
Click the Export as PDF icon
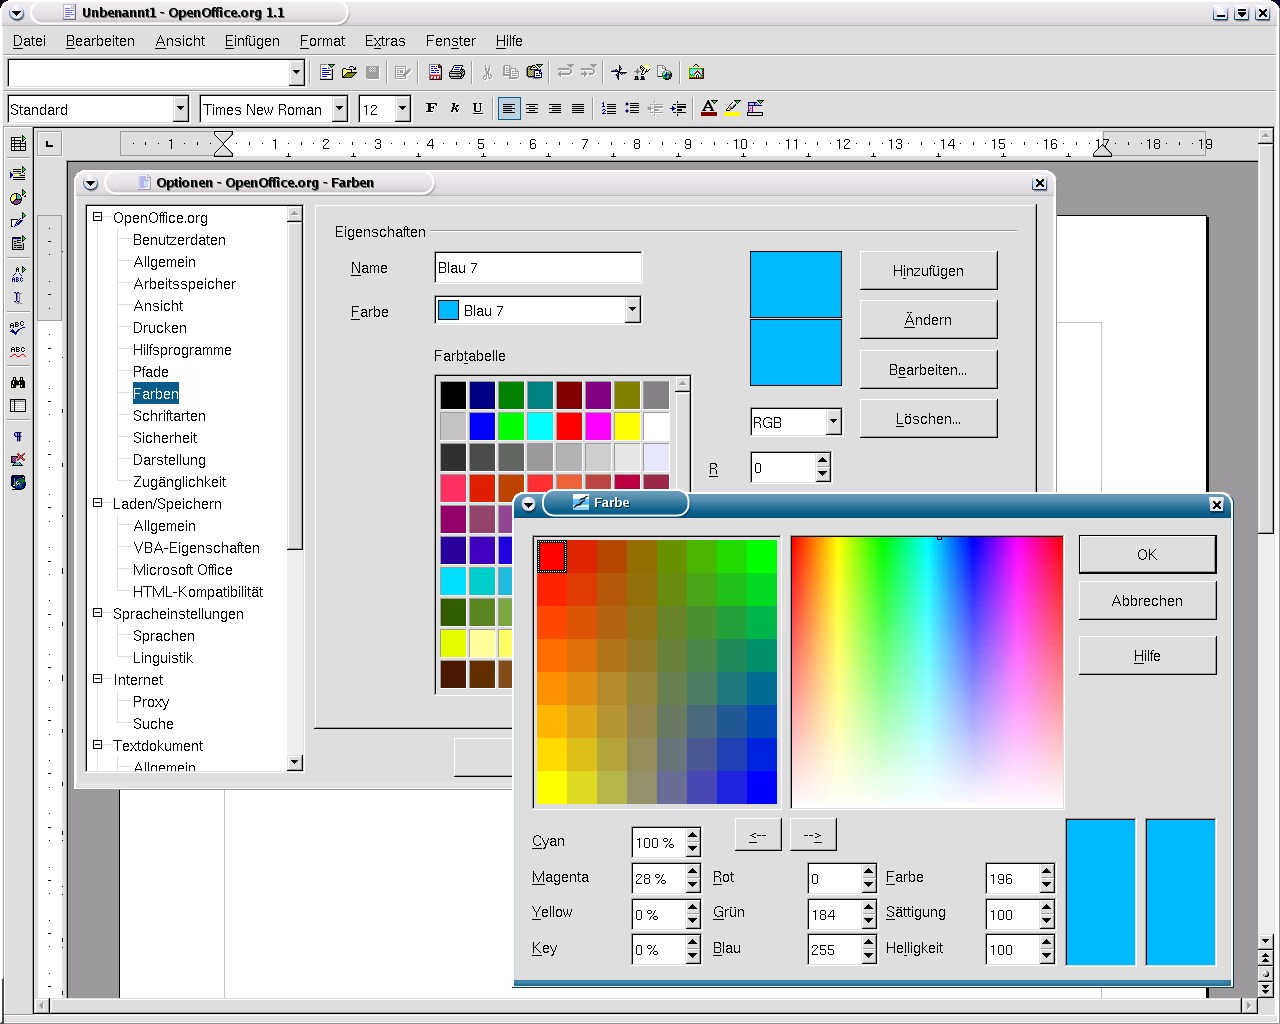pyautogui.click(x=435, y=72)
